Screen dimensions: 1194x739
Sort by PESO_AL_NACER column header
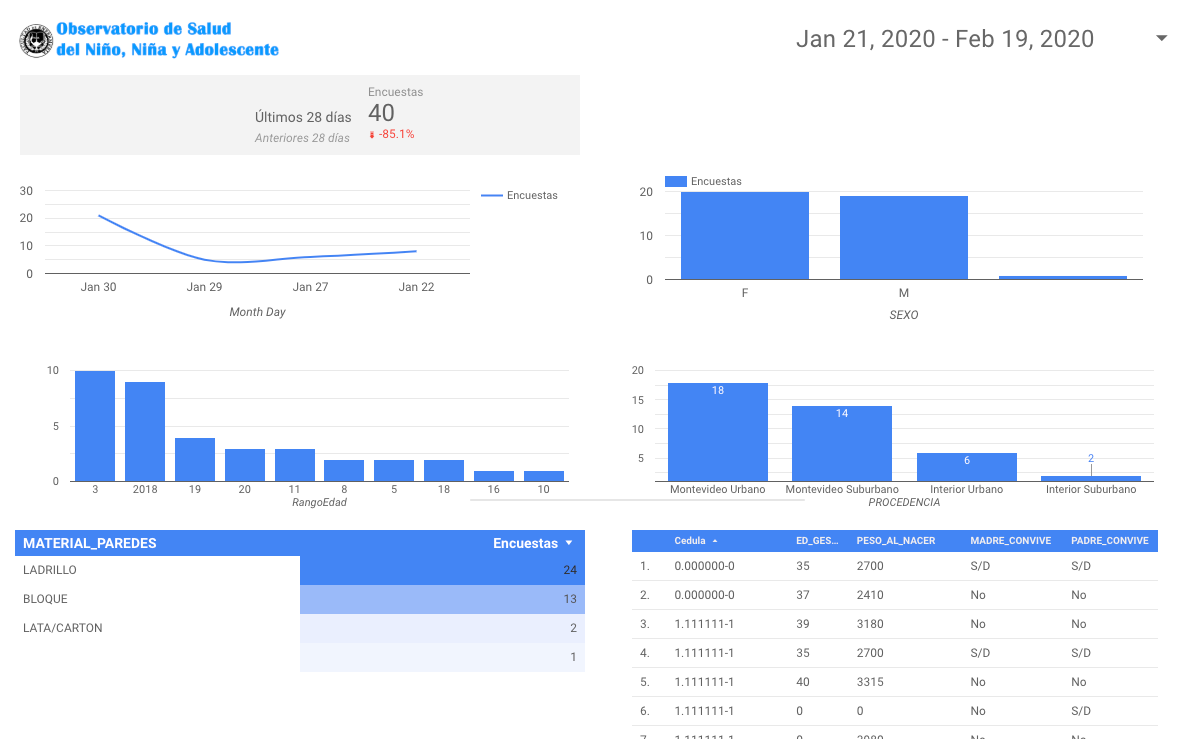[x=895, y=541]
